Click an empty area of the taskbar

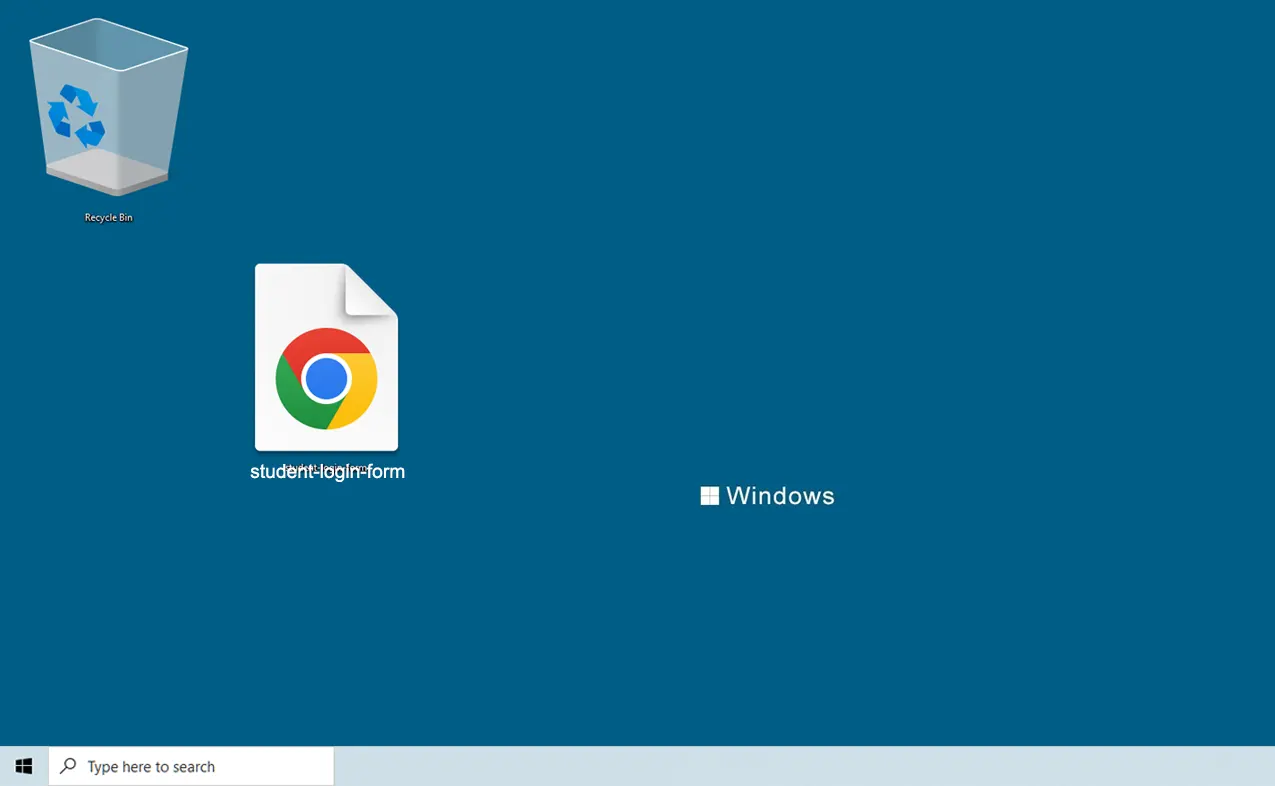(800, 766)
